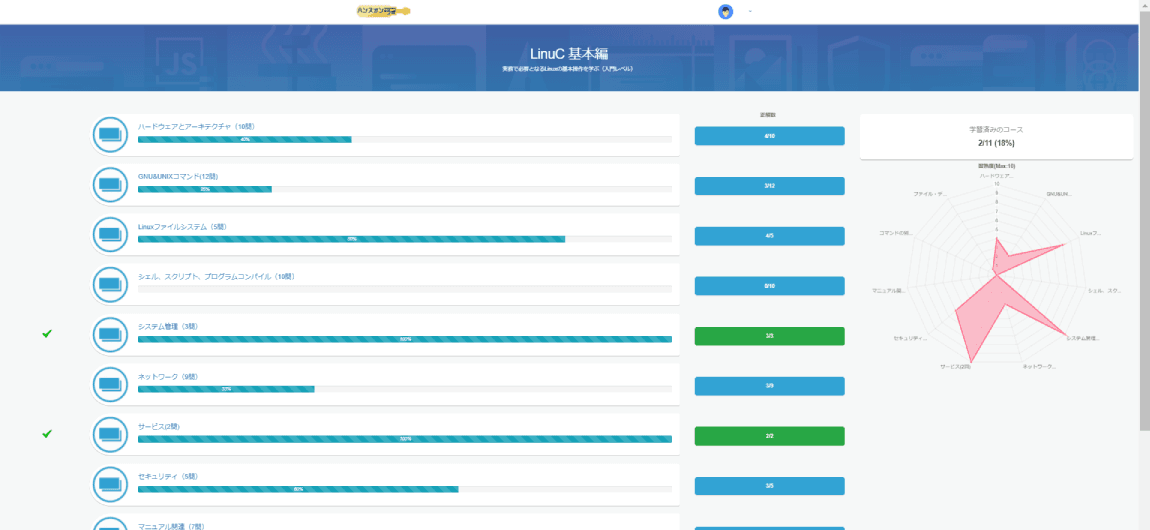Click the 学習済みのコース summary card
The height and width of the screenshot is (530, 1150).
[x=996, y=136]
